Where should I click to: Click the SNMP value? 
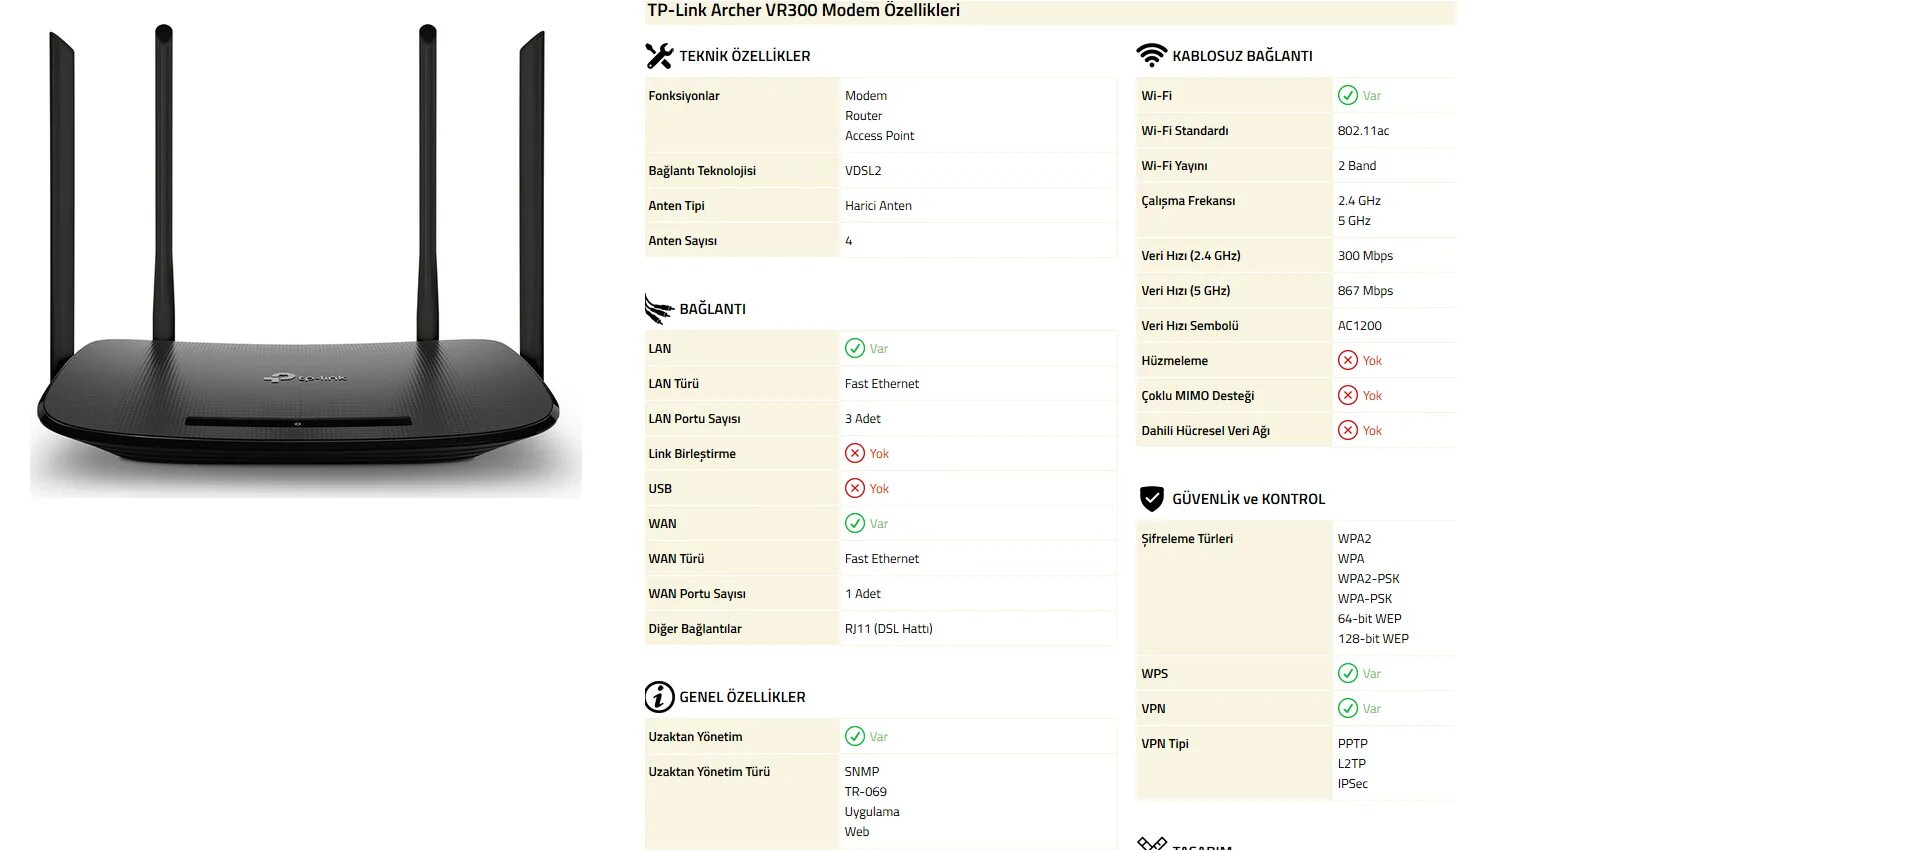click(862, 772)
